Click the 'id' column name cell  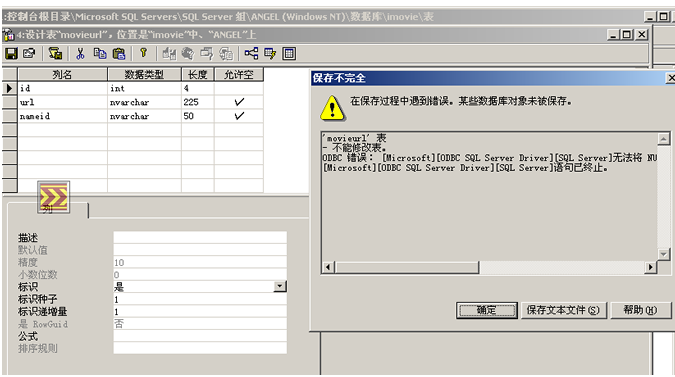pos(62,88)
